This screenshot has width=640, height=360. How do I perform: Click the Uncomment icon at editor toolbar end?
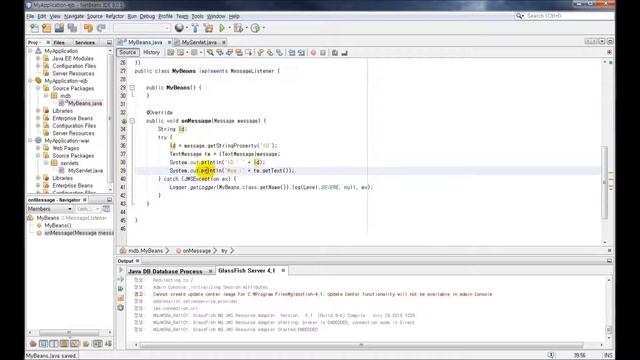click(x=344, y=53)
